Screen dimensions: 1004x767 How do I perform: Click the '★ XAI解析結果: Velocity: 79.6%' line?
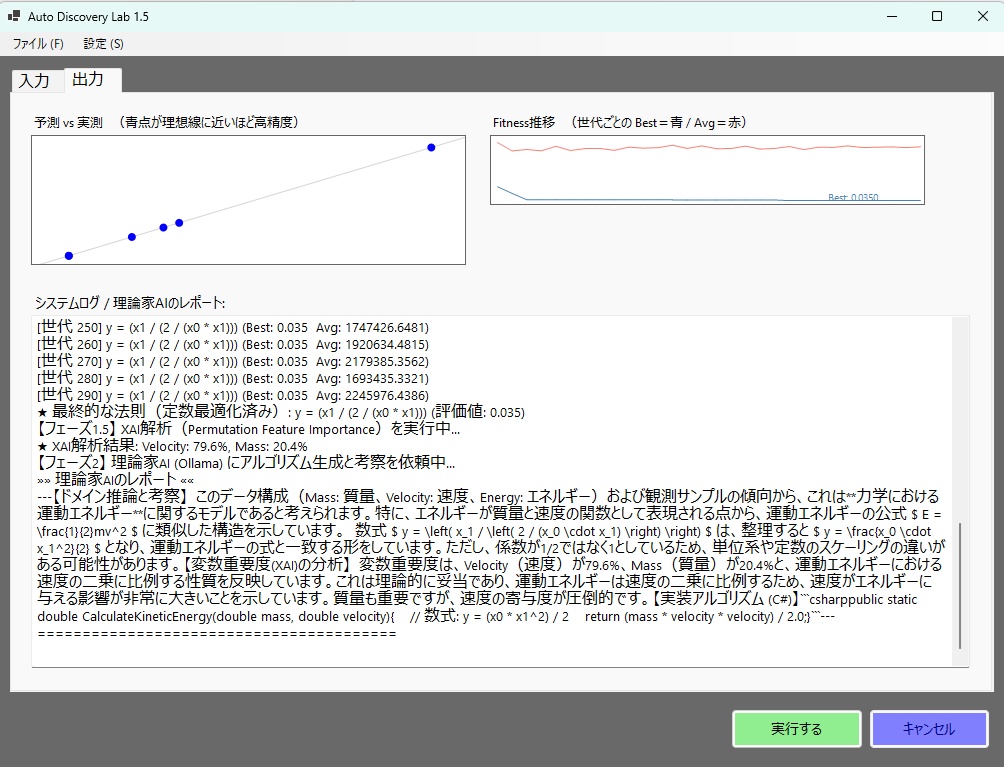[172, 446]
